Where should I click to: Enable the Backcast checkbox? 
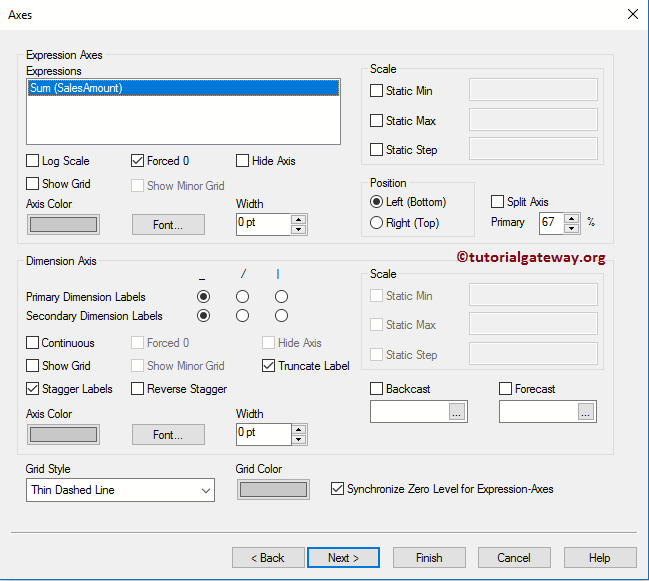click(x=376, y=389)
